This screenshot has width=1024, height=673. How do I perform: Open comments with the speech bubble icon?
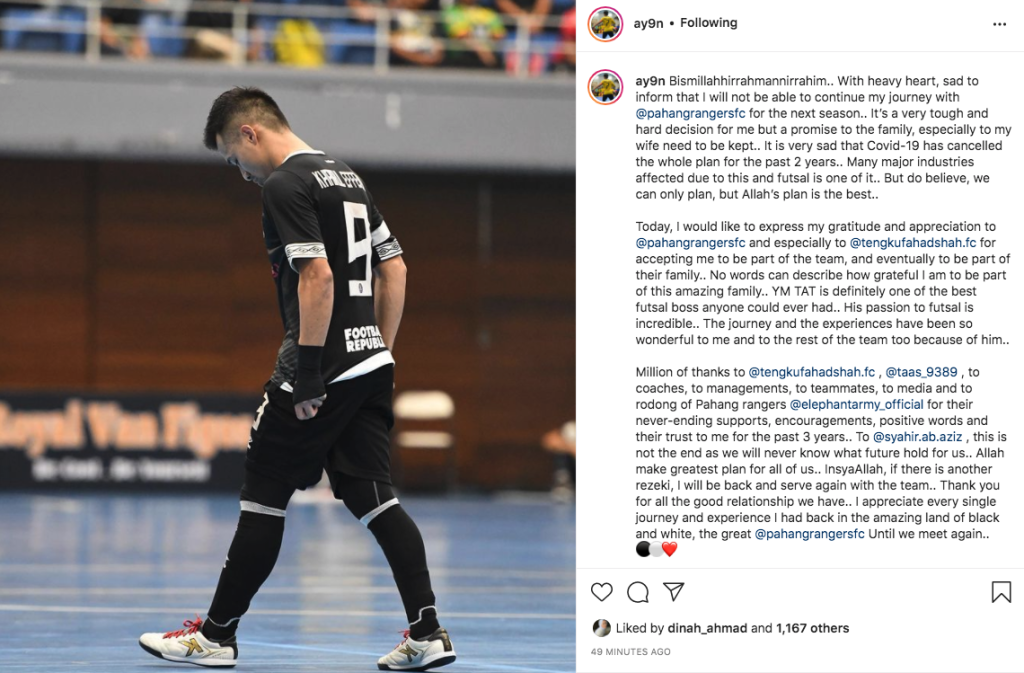point(637,592)
